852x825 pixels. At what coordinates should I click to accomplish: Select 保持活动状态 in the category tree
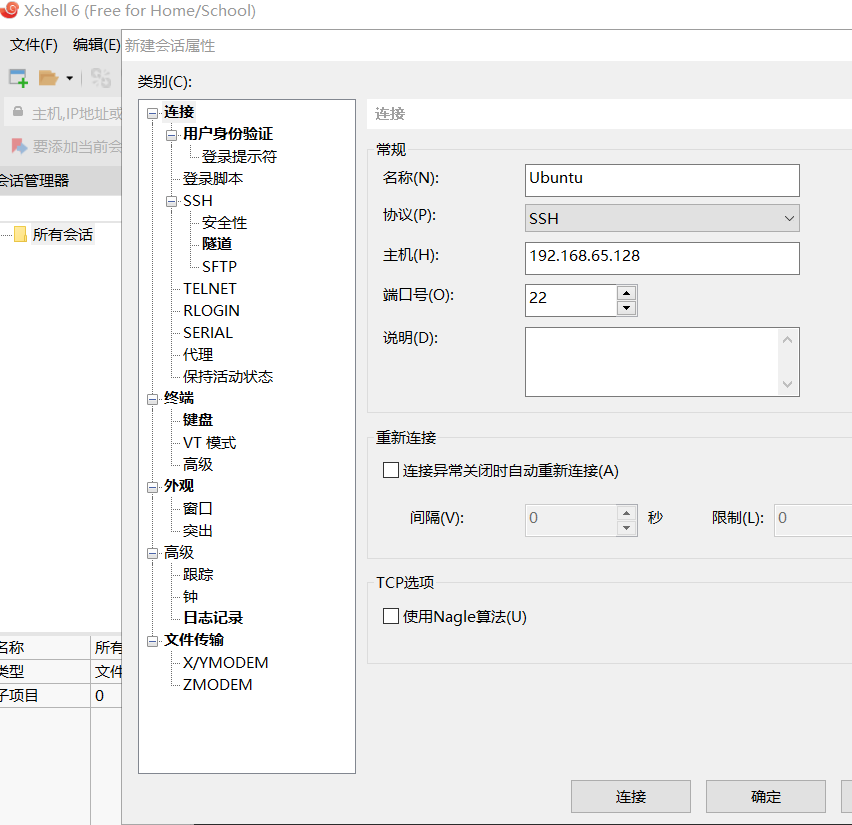(x=228, y=376)
